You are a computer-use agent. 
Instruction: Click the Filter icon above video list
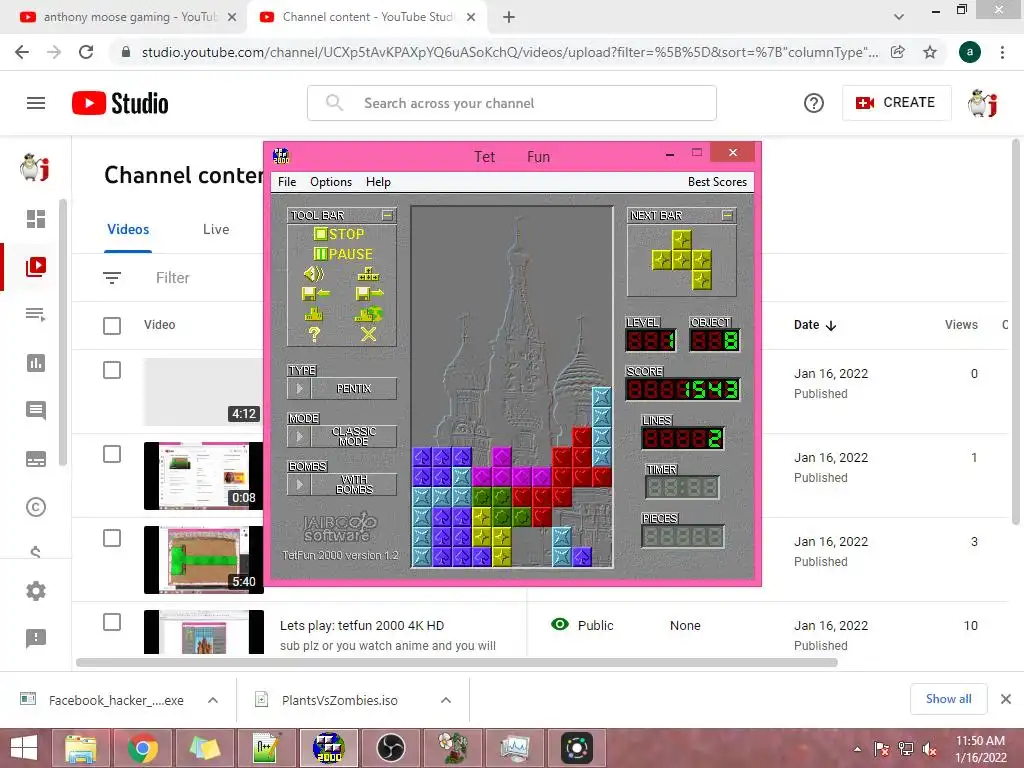112,278
